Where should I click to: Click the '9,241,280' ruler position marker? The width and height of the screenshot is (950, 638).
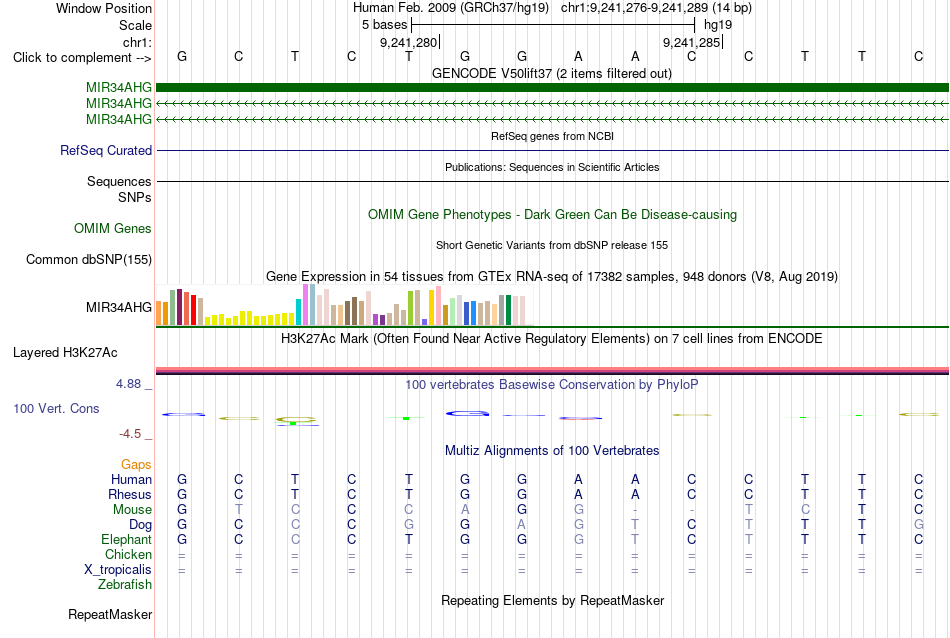[x=408, y=42]
